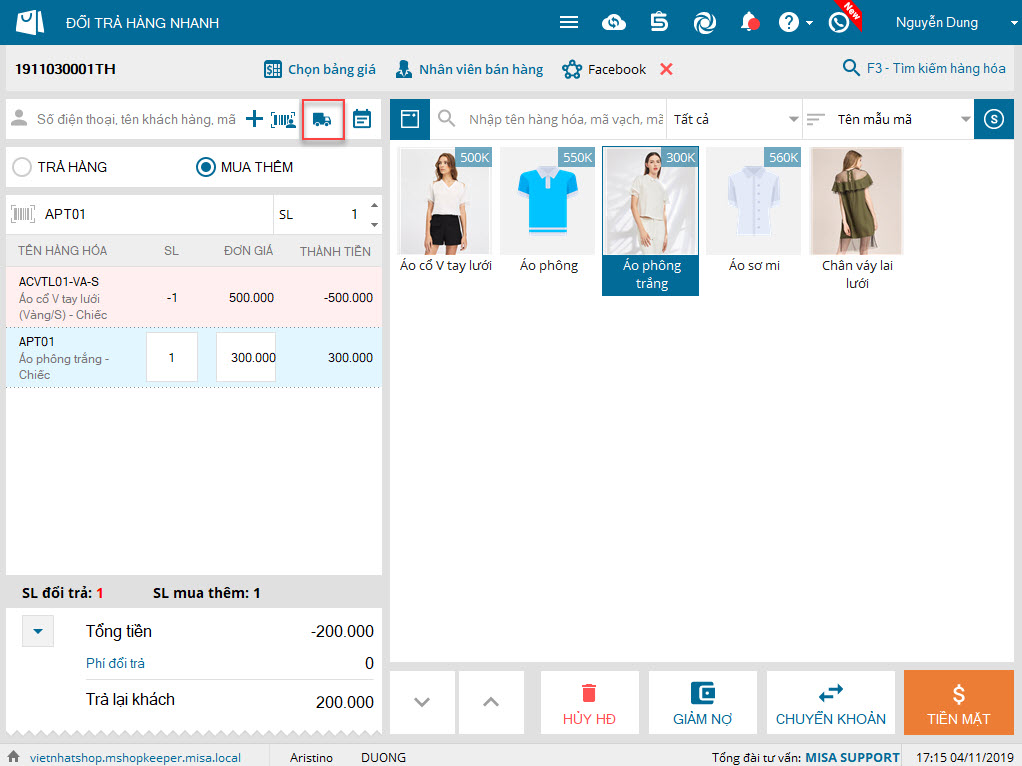
Task: Increase SL quantity with up arrow
Action: pos(374,205)
